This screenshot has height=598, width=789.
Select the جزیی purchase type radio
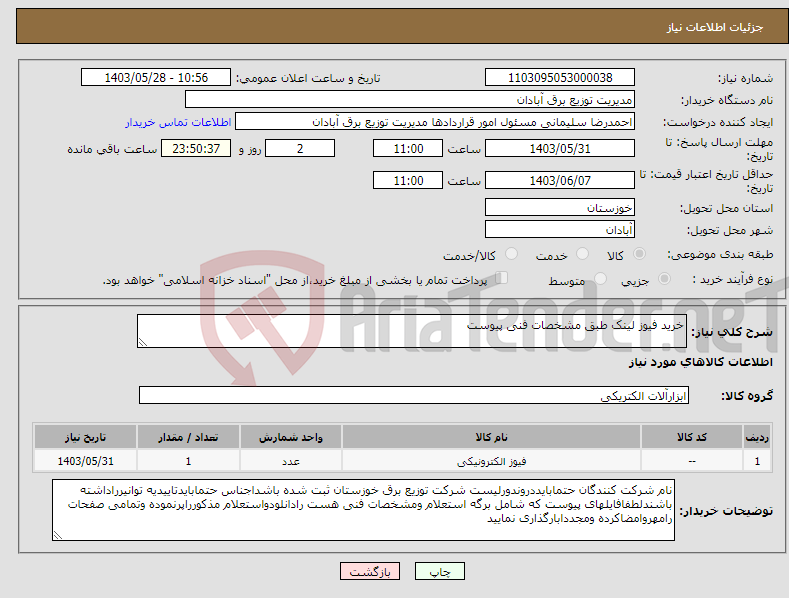click(664, 279)
